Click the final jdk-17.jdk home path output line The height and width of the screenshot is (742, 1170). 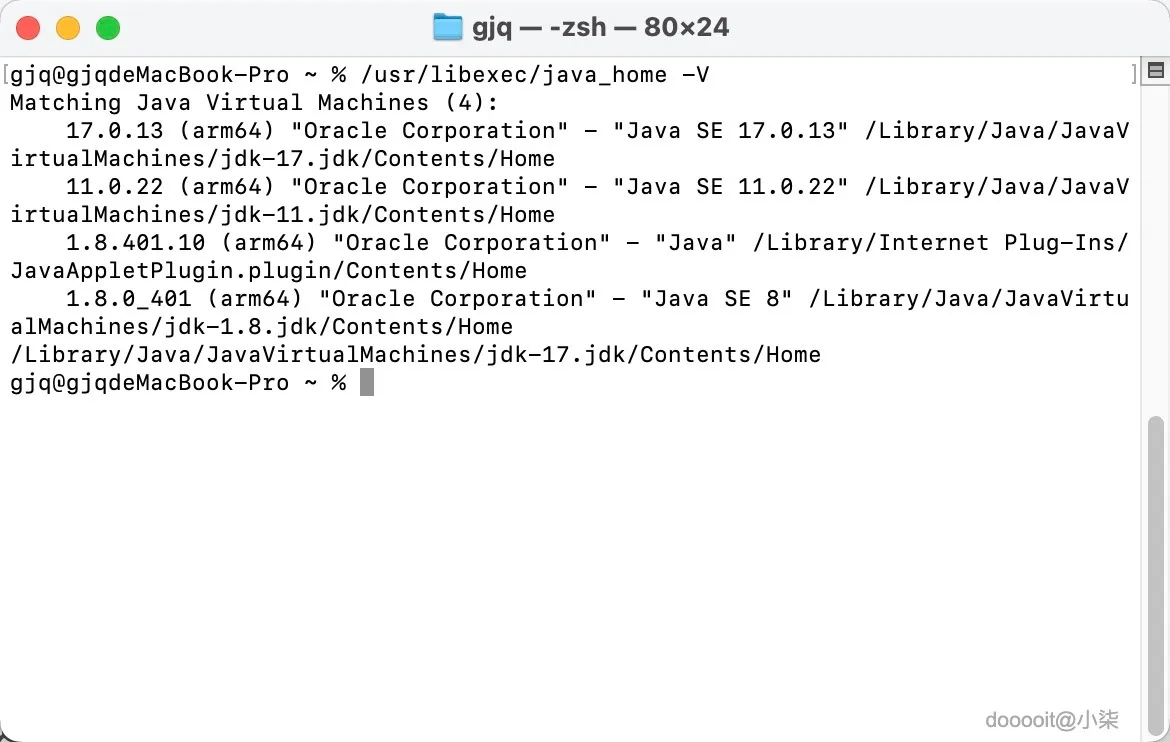(x=415, y=355)
